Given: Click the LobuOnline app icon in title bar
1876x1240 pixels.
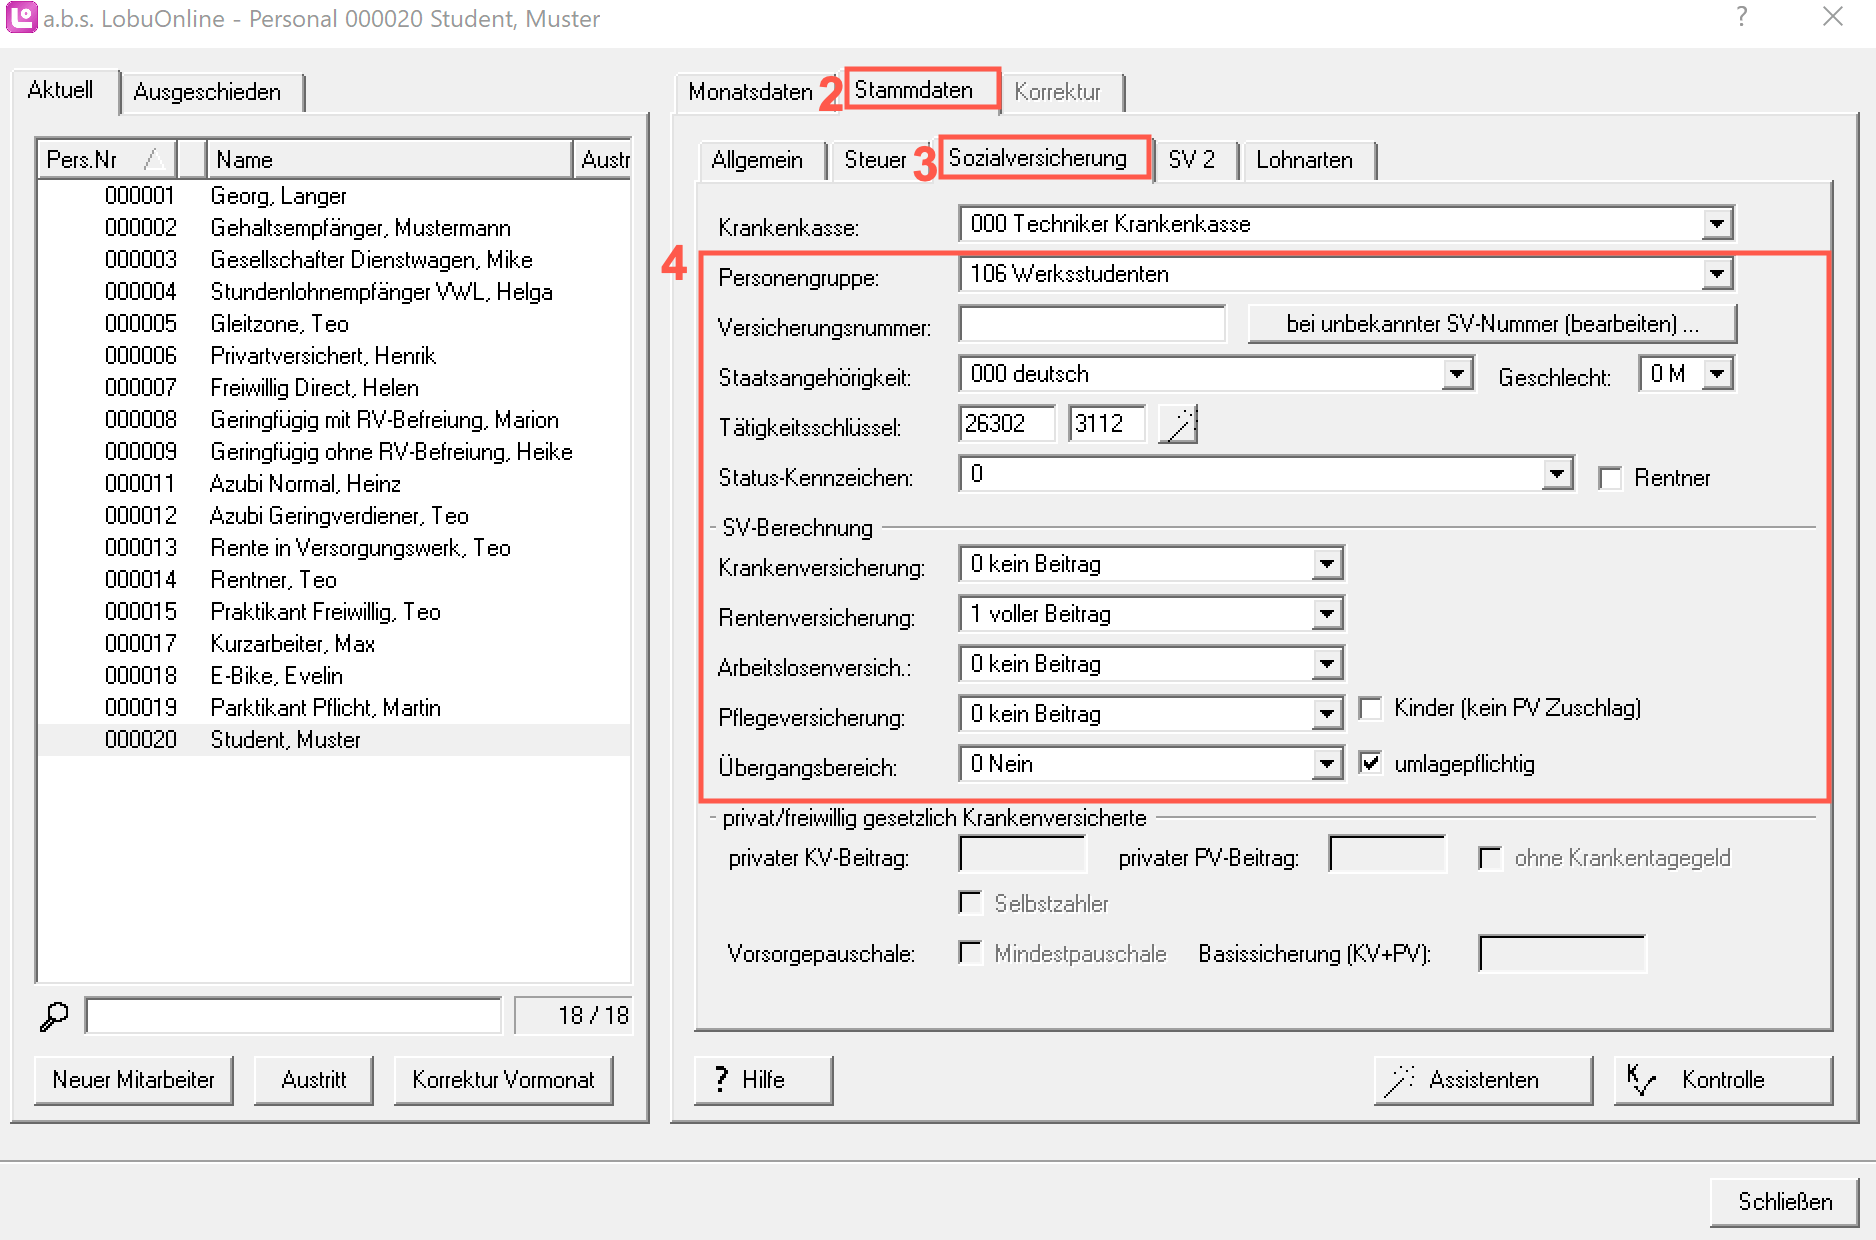Looking at the screenshot, I should [x=21, y=18].
